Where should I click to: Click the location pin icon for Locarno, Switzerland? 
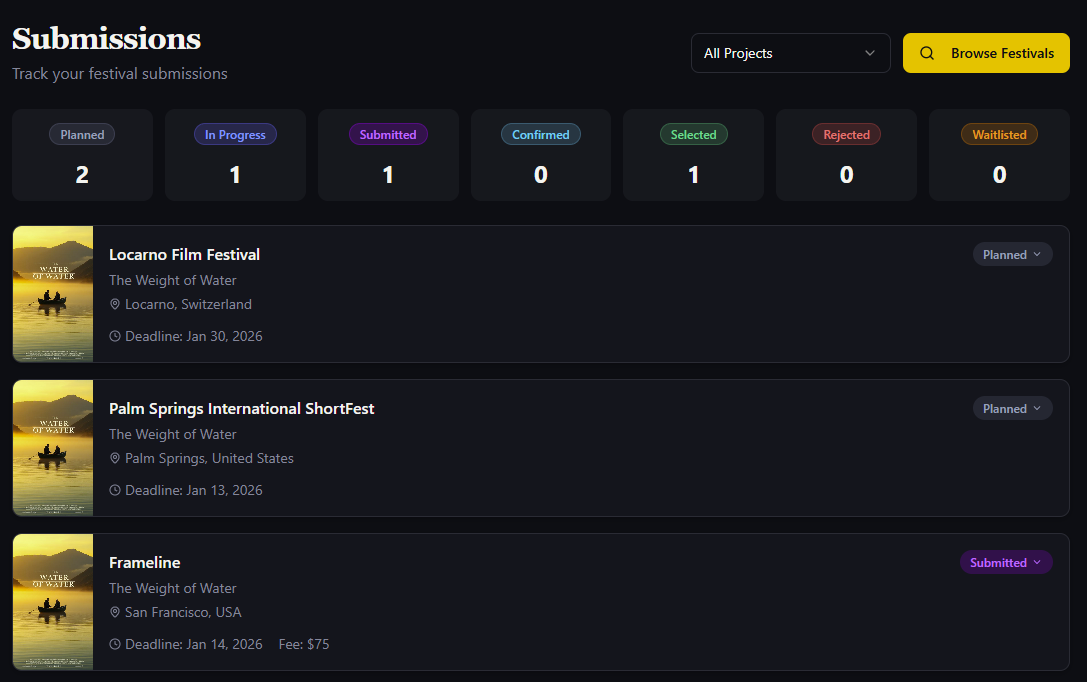click(x=114, y=304)
